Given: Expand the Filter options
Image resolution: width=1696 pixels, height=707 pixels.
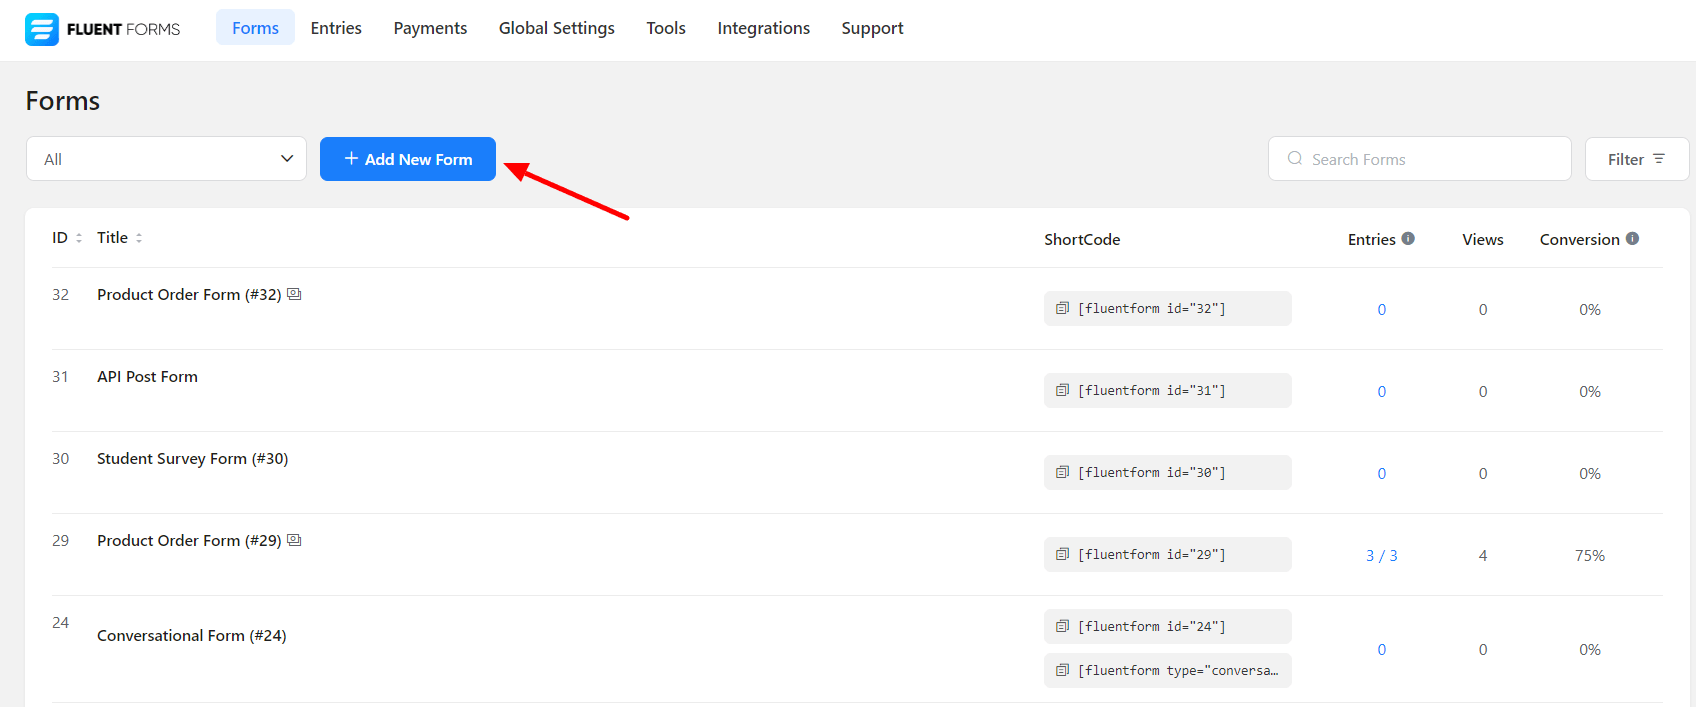Looking at the screenshot, I should click(1636, 159).
